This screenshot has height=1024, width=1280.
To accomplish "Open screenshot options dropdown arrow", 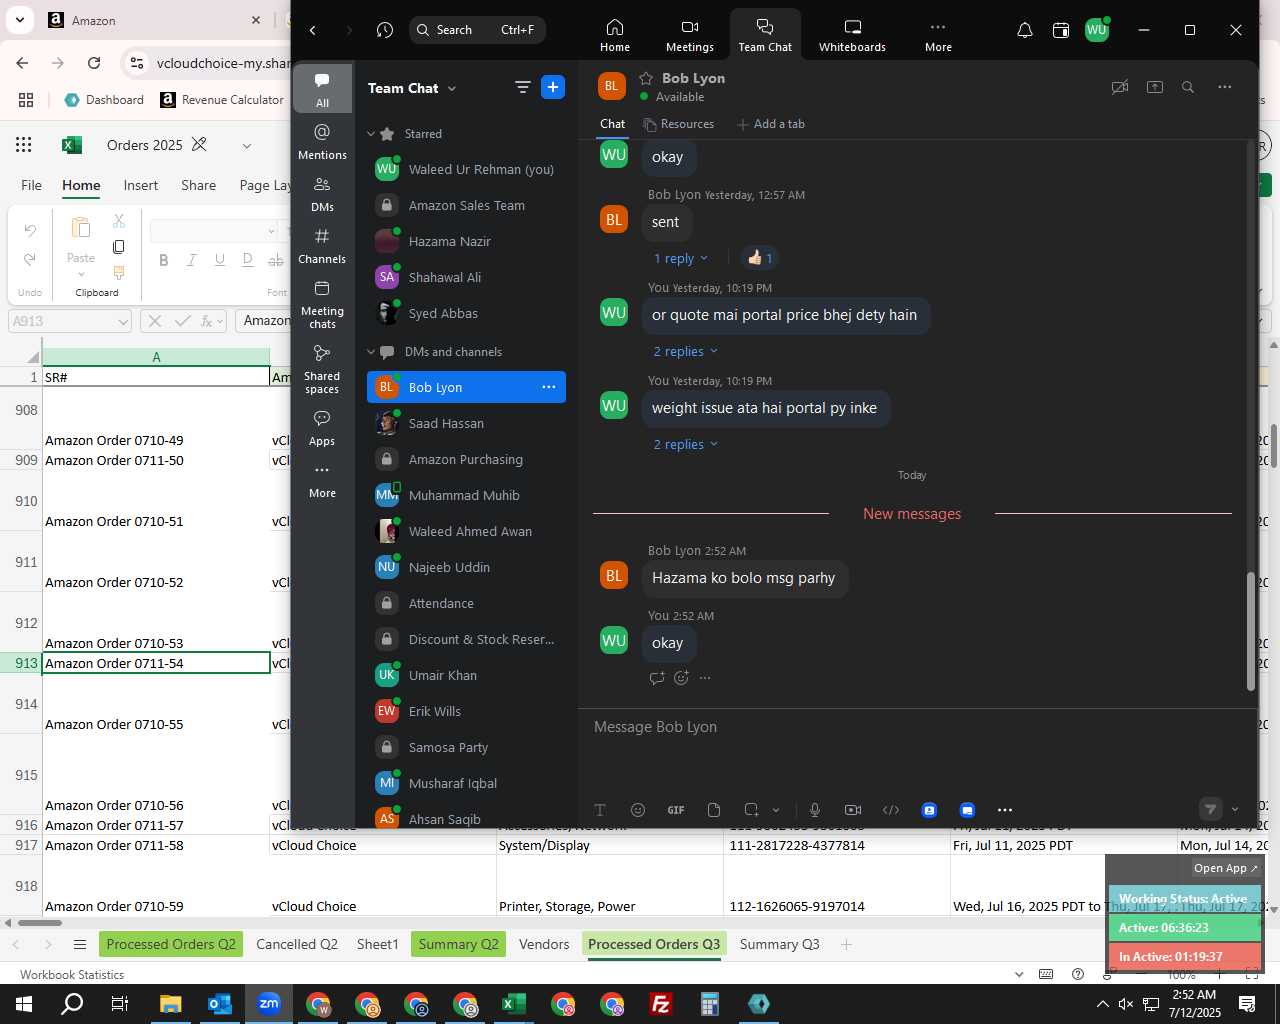I will [x=776, y=810].
